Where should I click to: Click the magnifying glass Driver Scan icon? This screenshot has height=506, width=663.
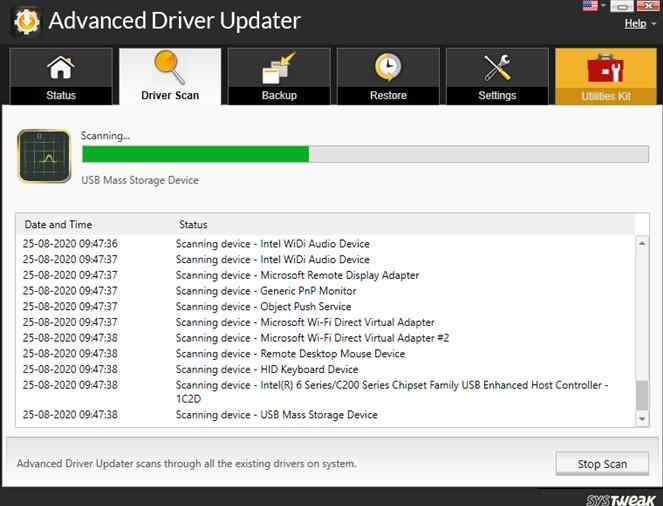(169, 67)
